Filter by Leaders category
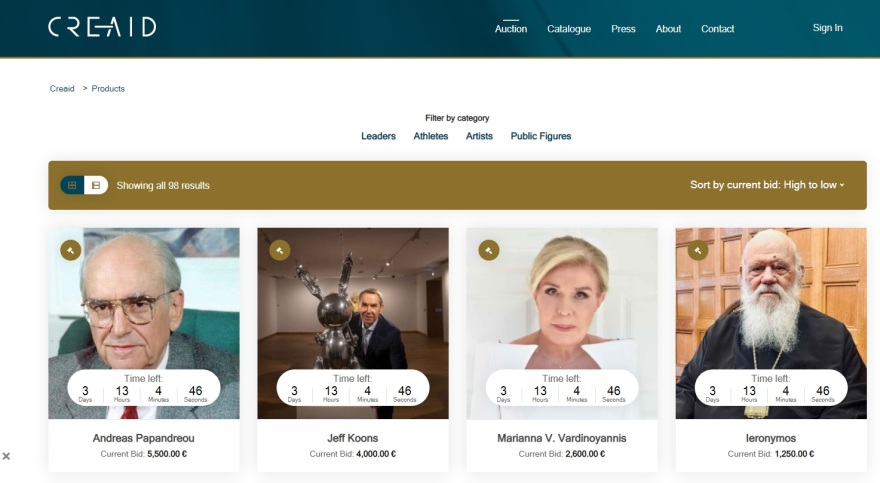The width and height of the screenshot is (880, 483). (x=378, y=136)
